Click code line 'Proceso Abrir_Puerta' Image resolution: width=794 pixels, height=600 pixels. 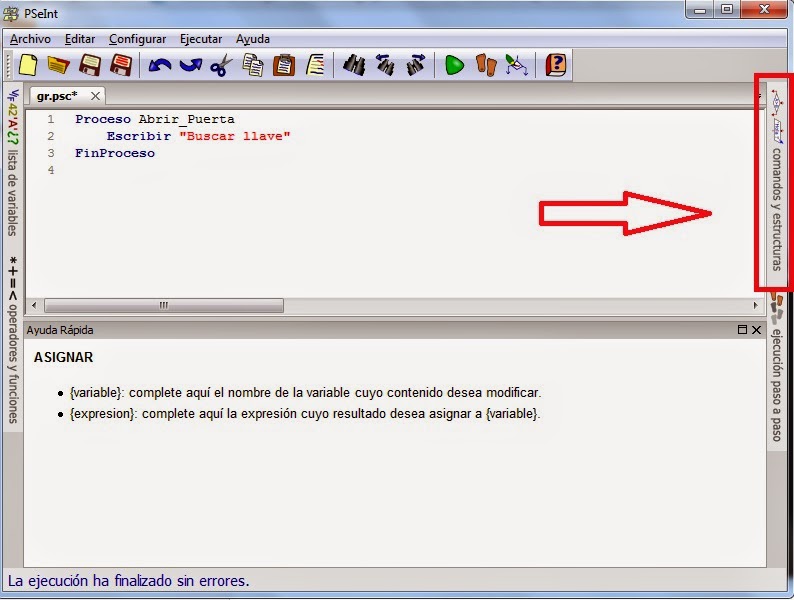[155, 119]
